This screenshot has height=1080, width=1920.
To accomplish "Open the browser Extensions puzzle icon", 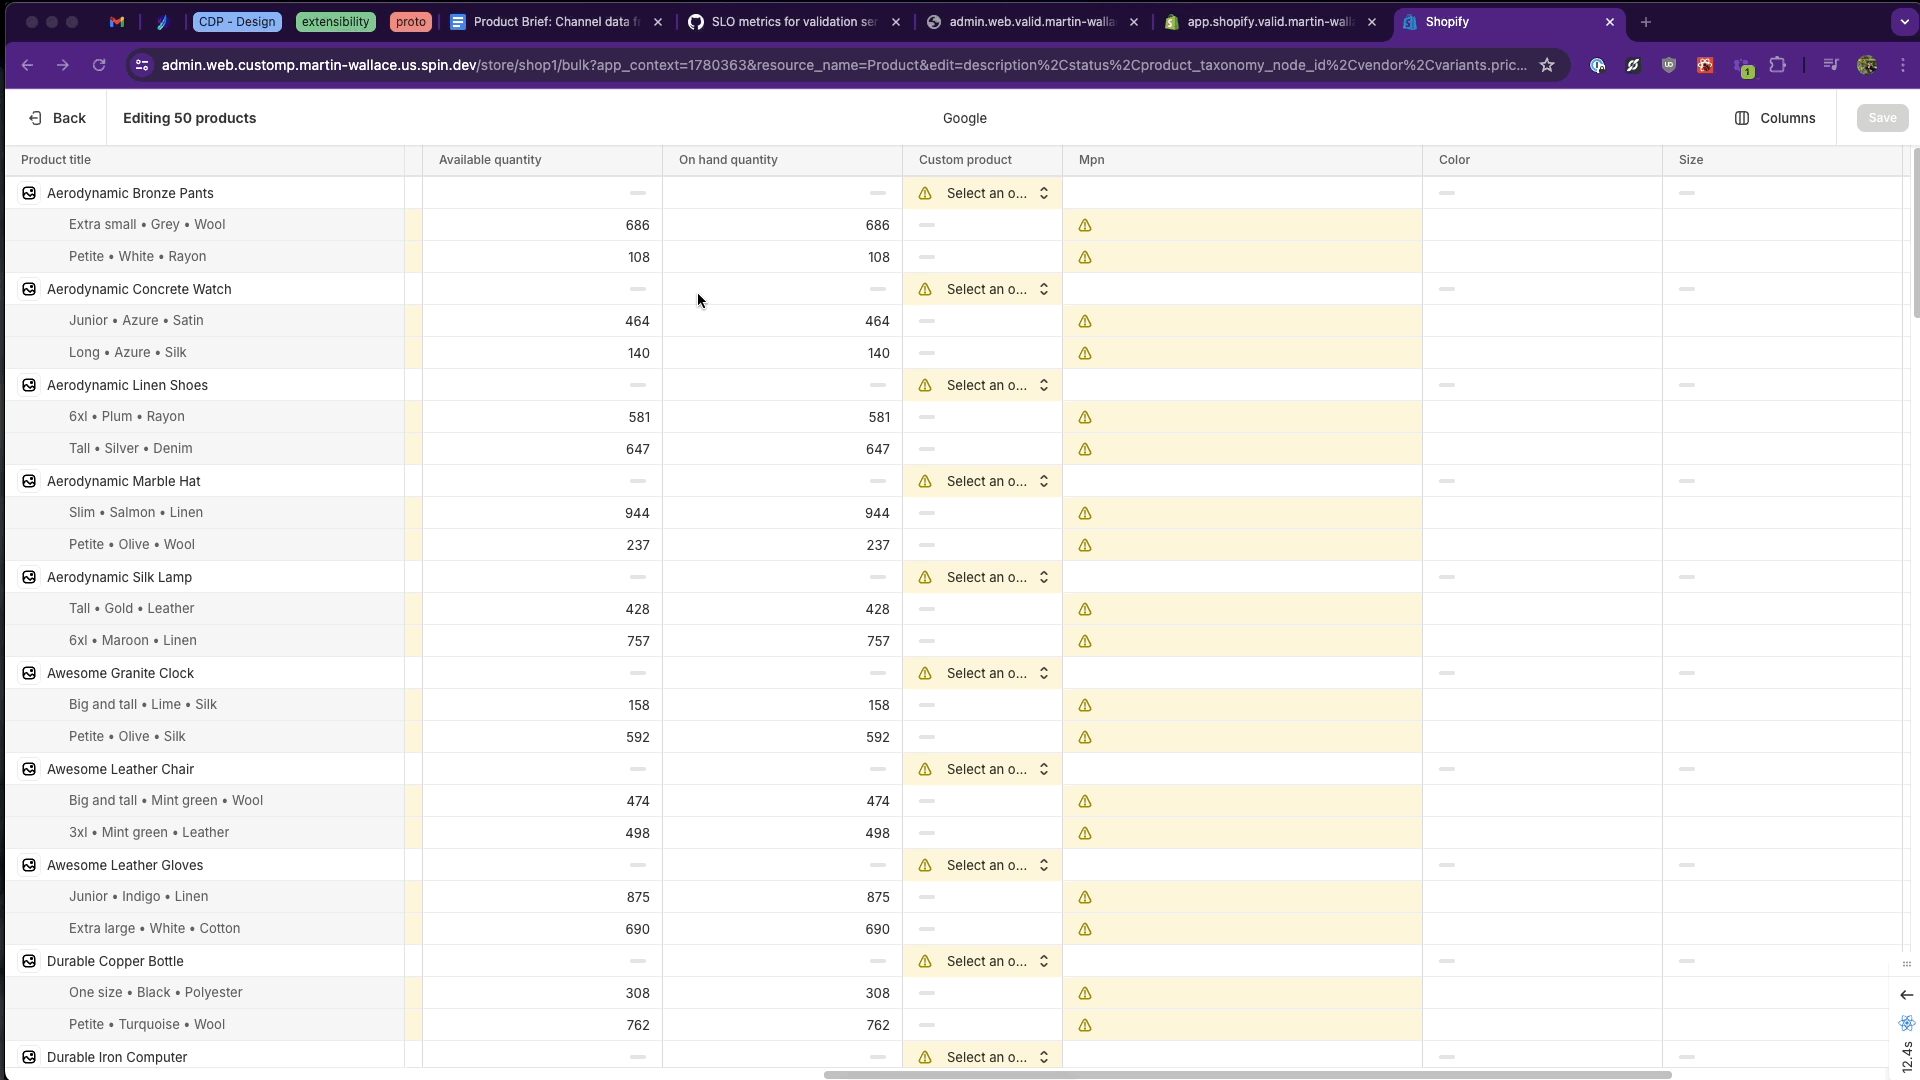I will [x=1777, y=65].
